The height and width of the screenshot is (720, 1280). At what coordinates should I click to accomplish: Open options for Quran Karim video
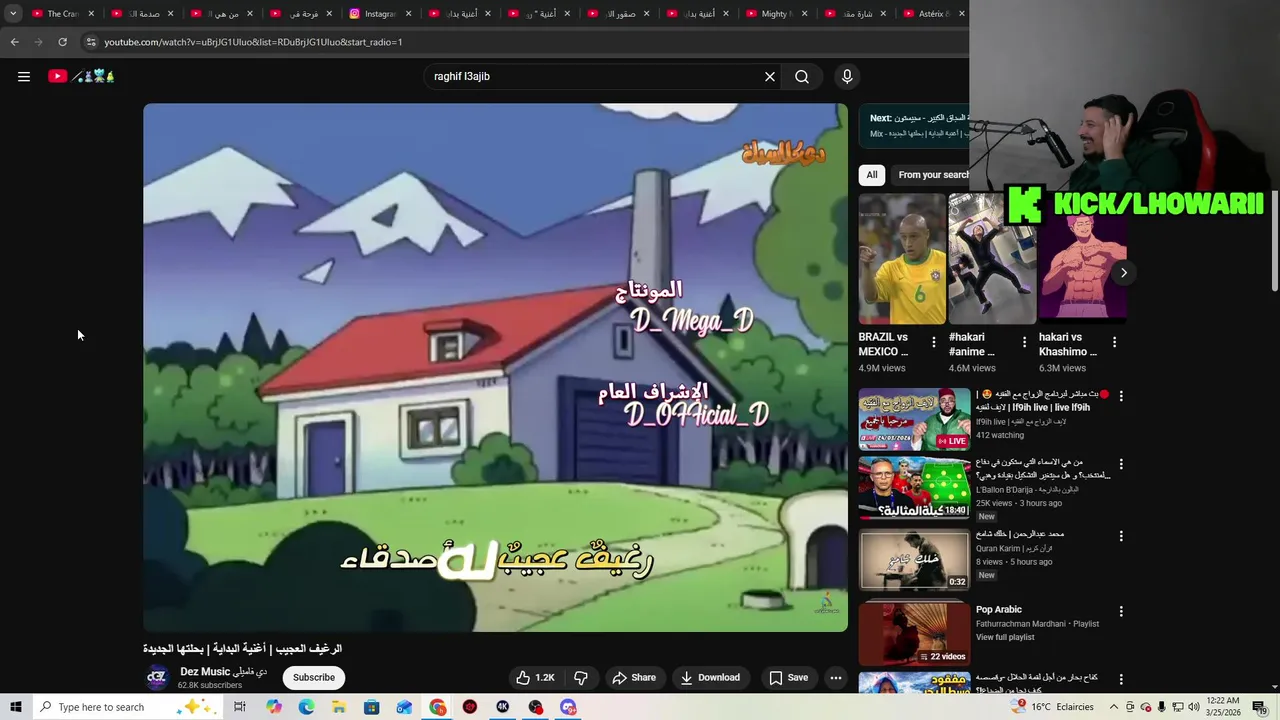(x=1121, y=536)
